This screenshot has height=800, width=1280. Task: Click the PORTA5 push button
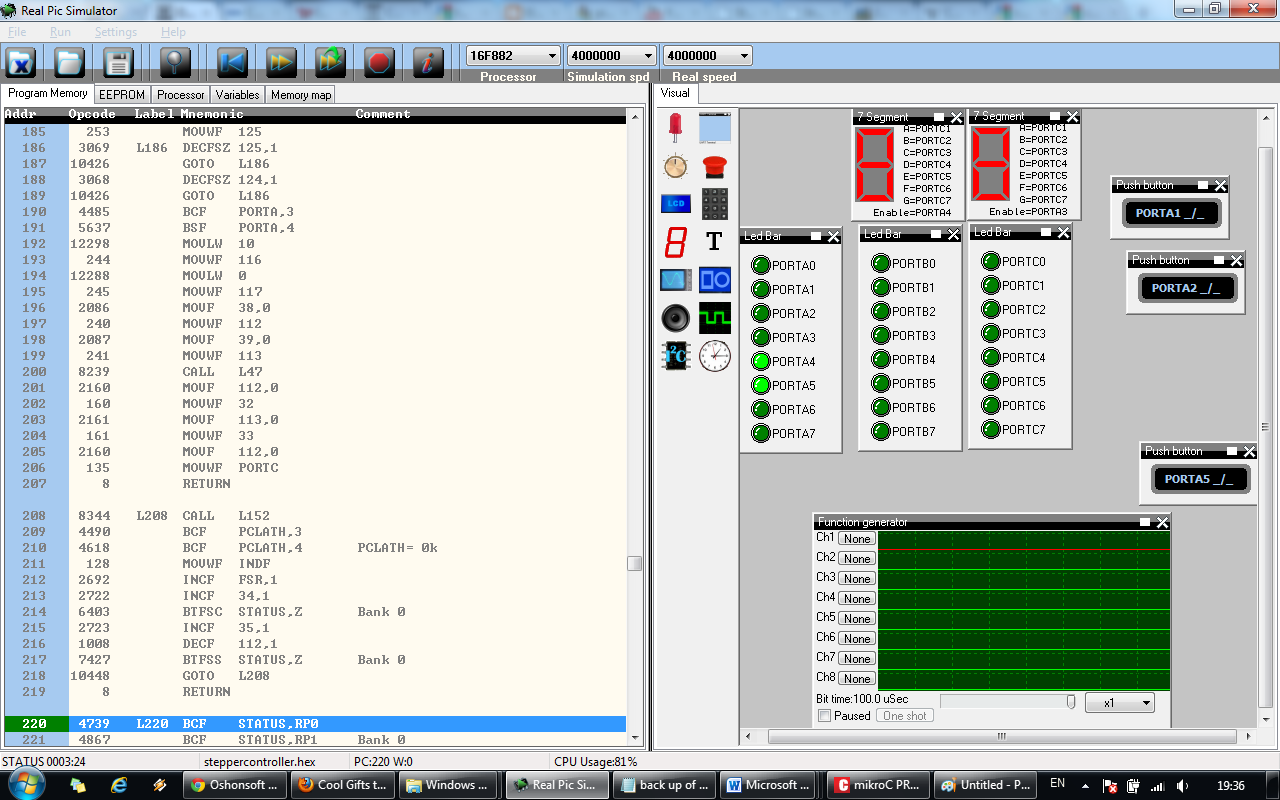(1199, 479)
